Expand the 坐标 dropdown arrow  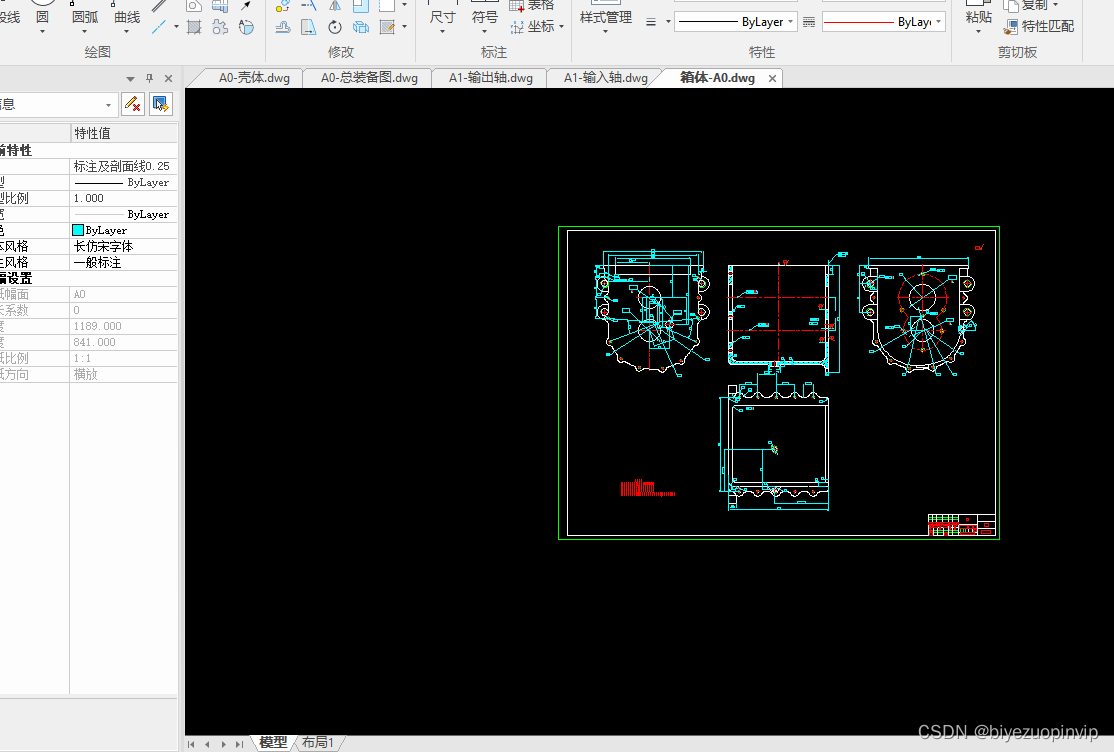coord(561,27)
